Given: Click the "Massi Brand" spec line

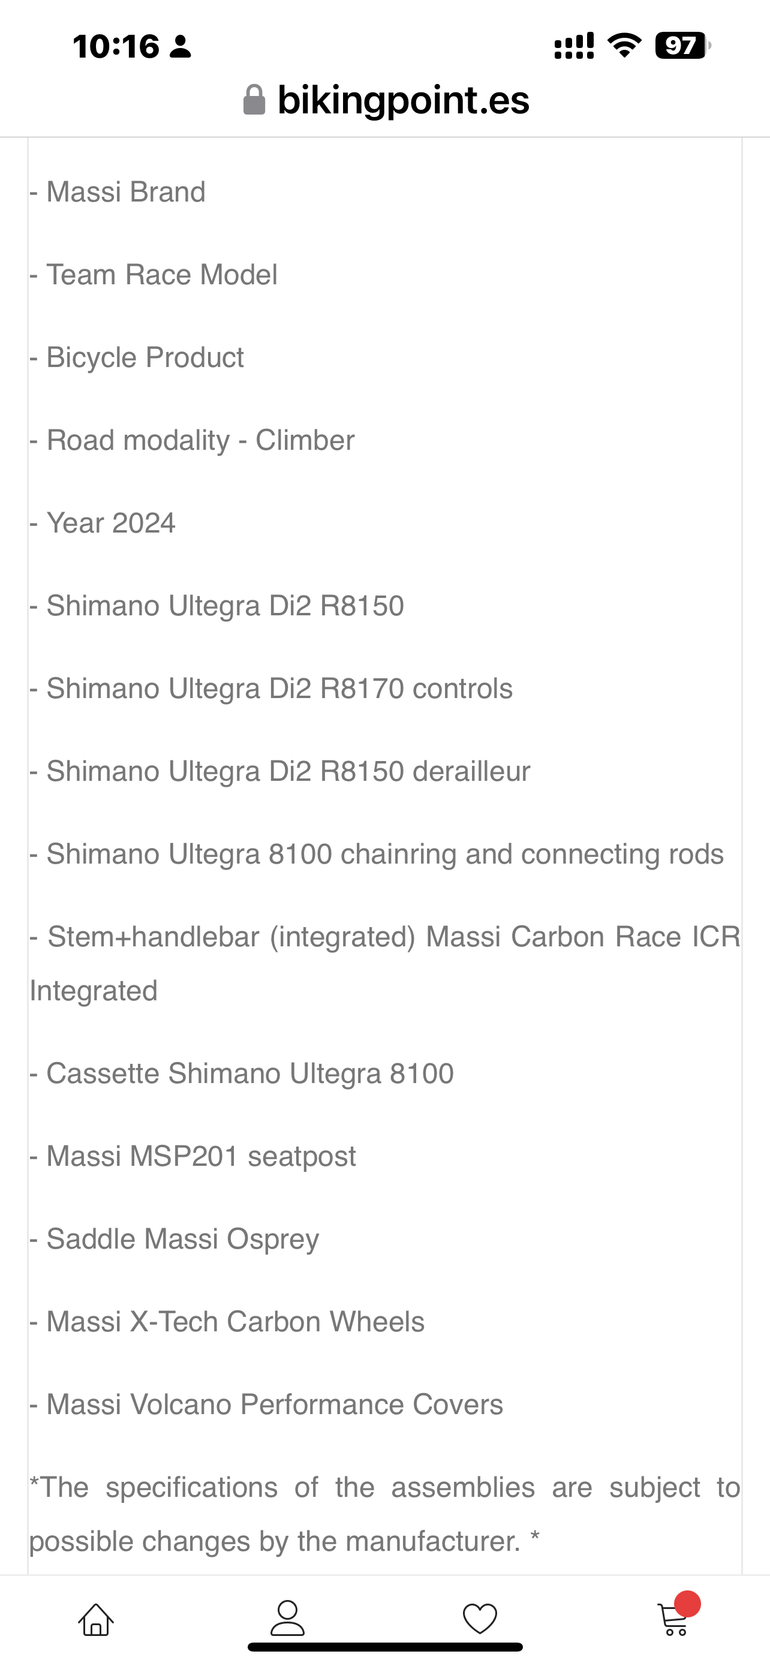Looking at the screenshot, I should coord(126,192).
